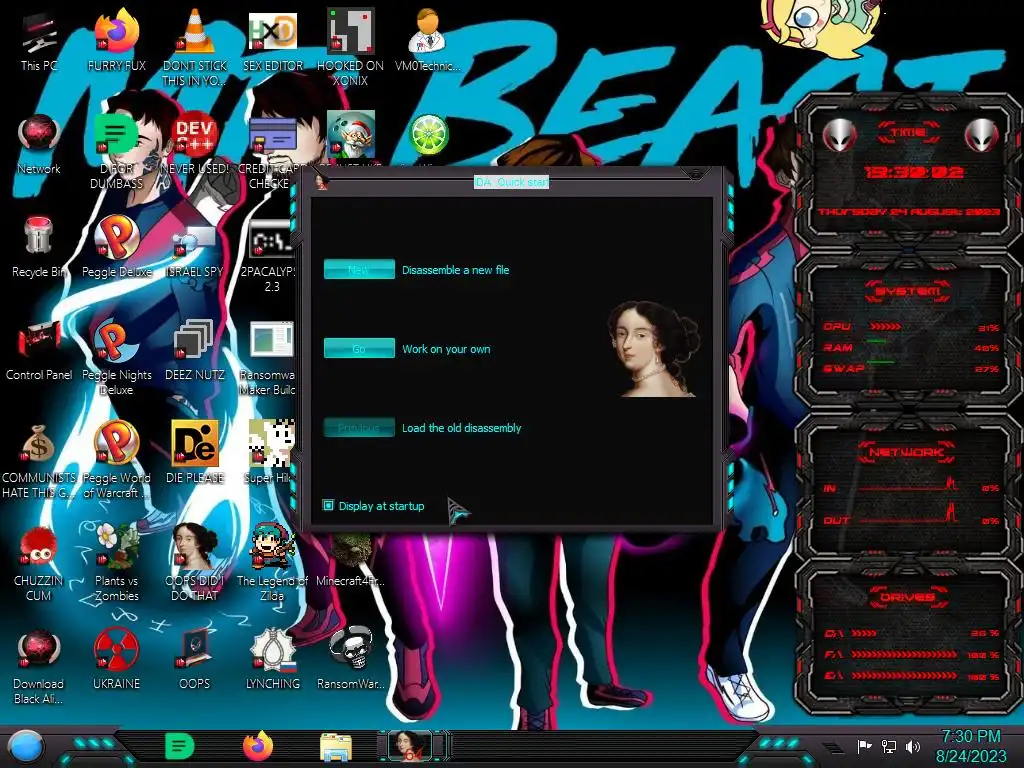Select the DONT STICK THIS IN YO... VLC icon
This screenshot has height=768, width=1024.
click(195, 48)
